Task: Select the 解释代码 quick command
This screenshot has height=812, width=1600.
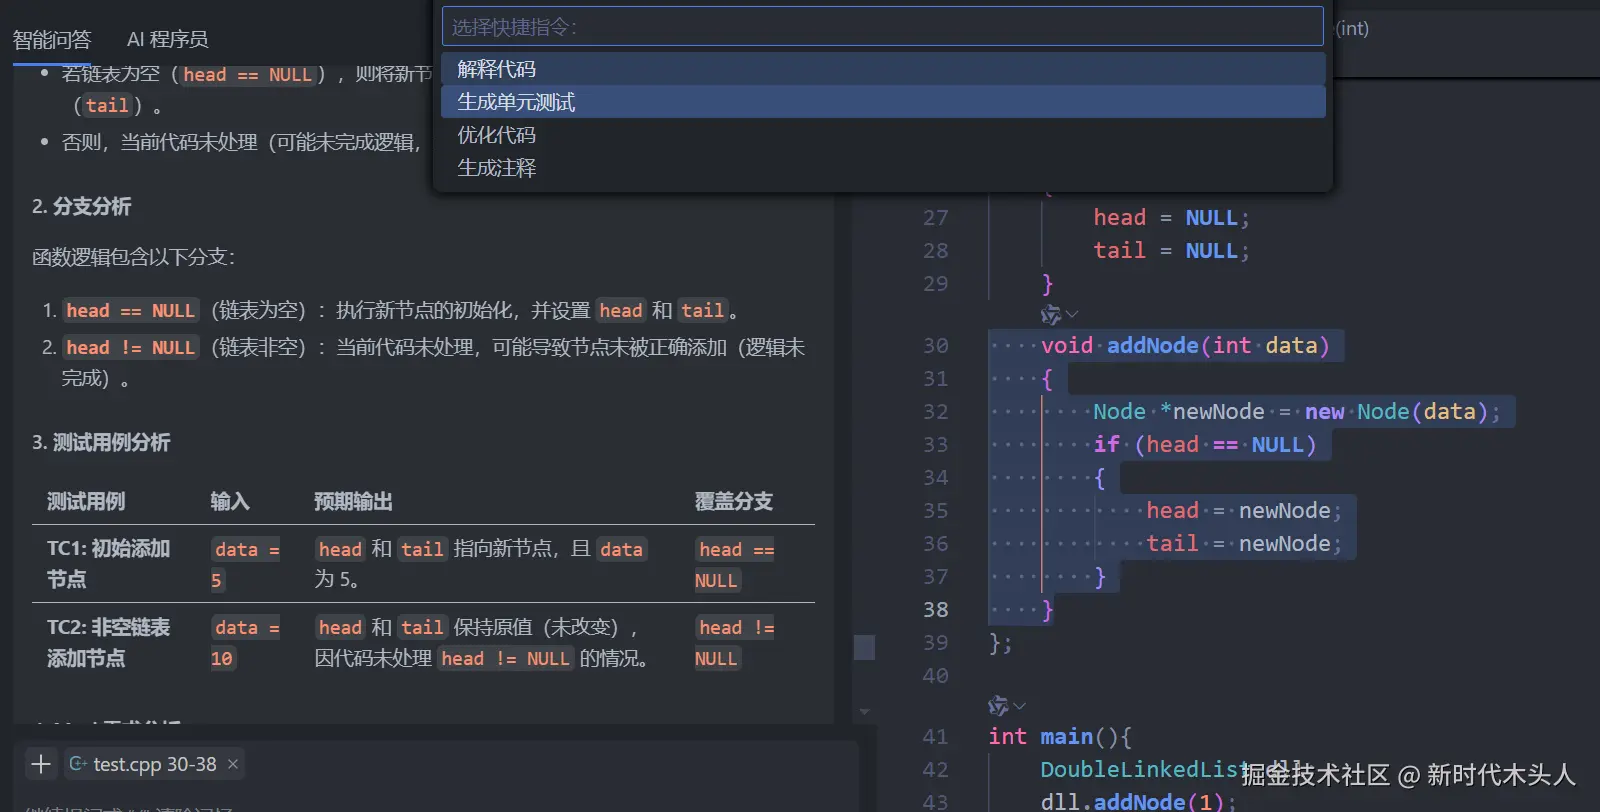Action: (883, 69)
